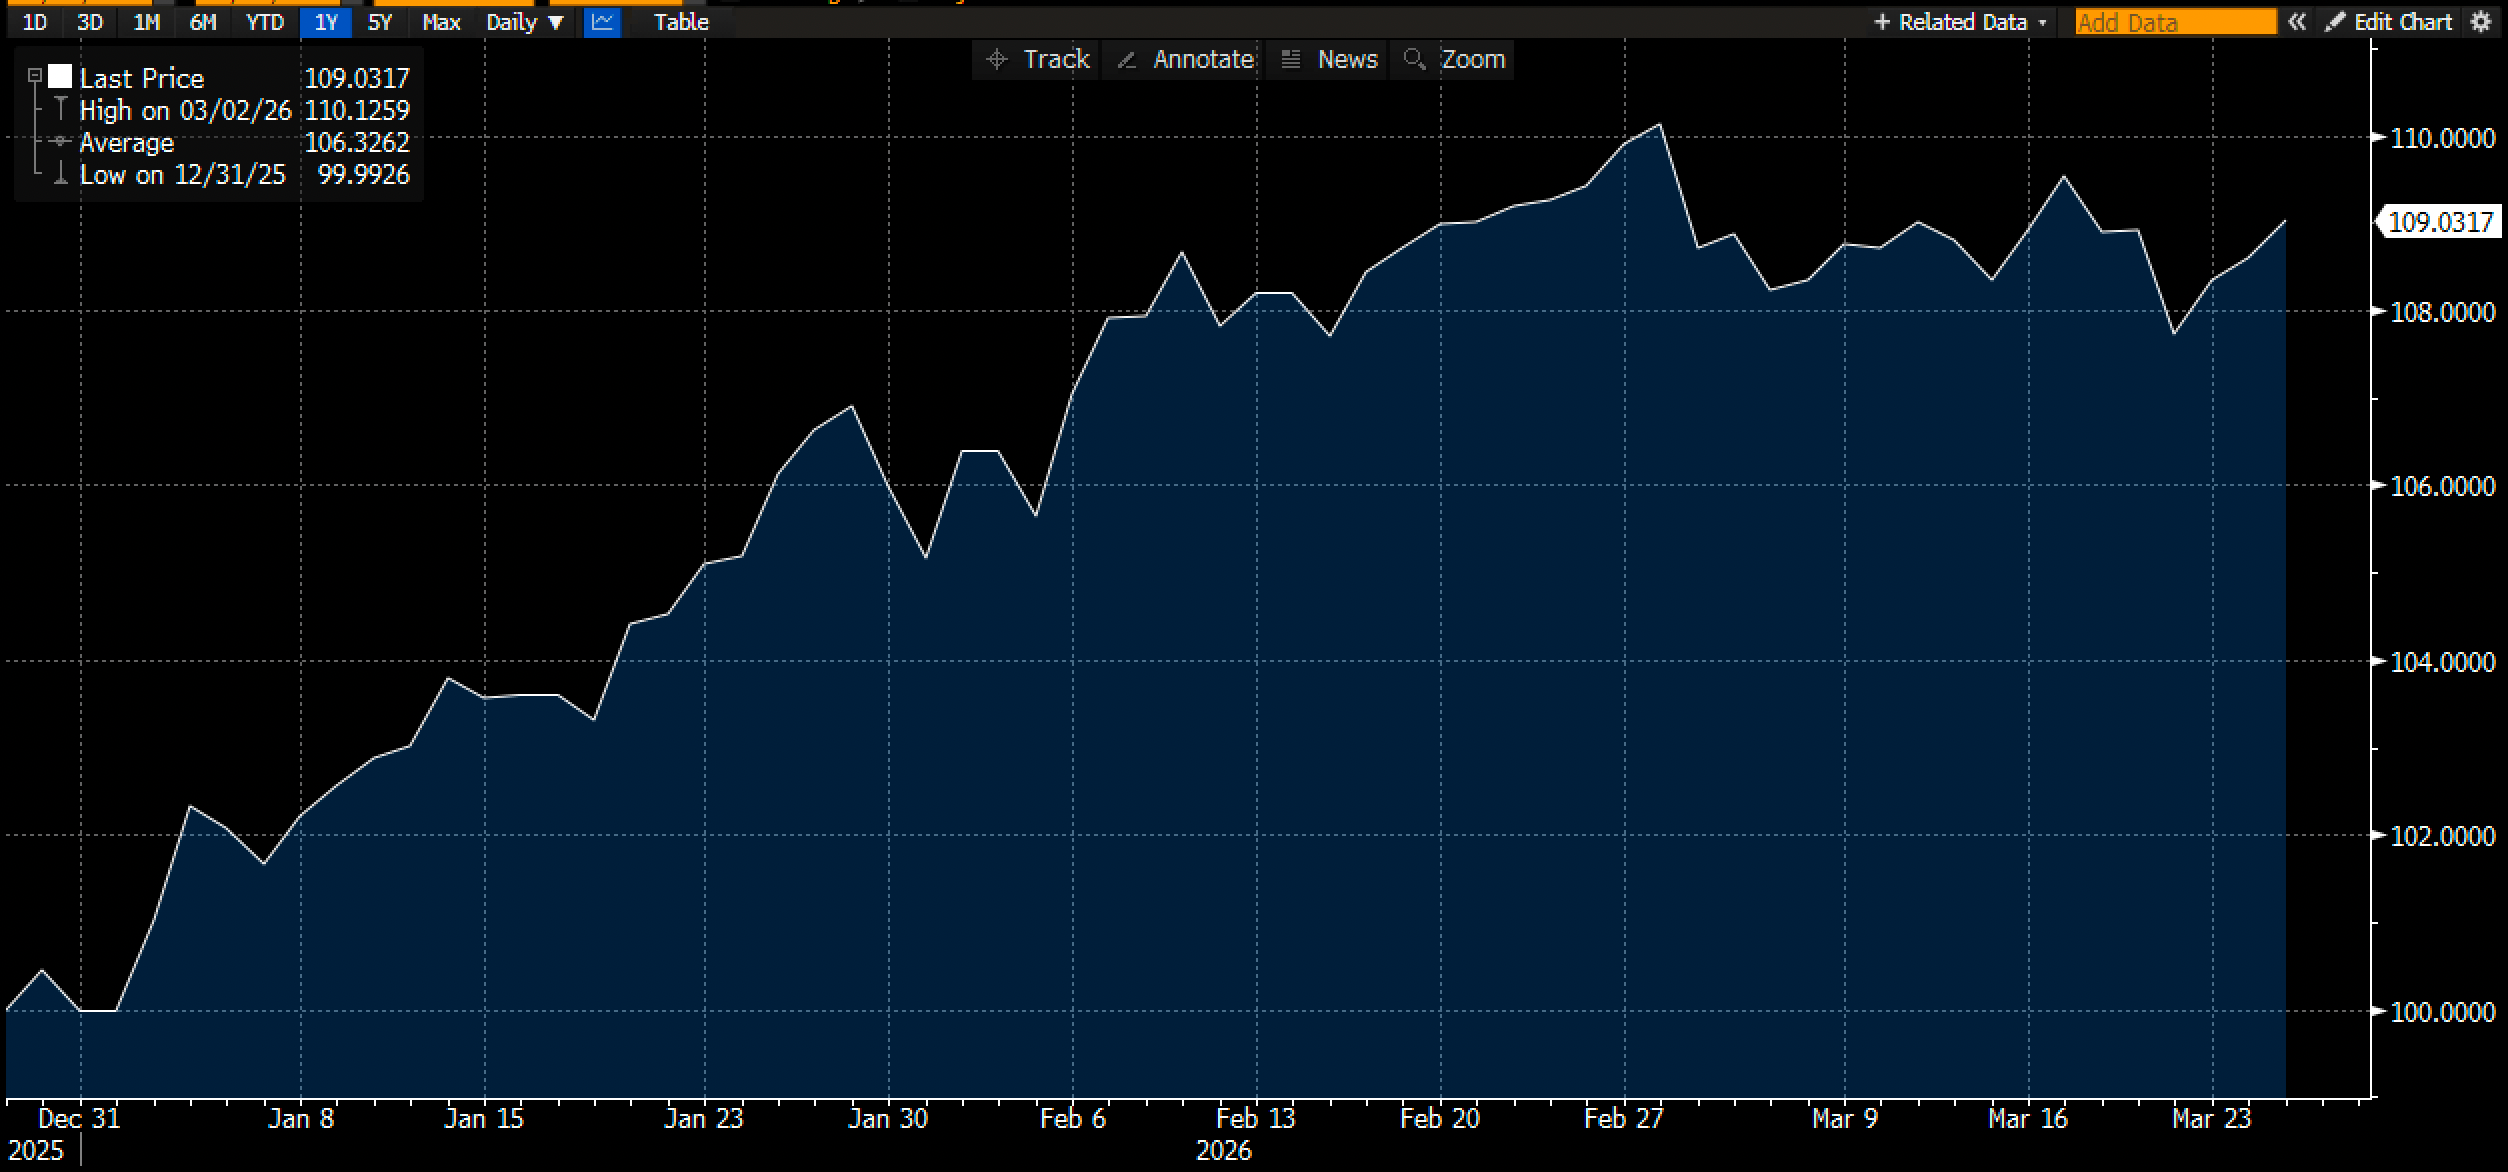Activate the Track crosshair tool
The width and height of the screenshot is (2508, 1172).
click(x=1036, y=60)
